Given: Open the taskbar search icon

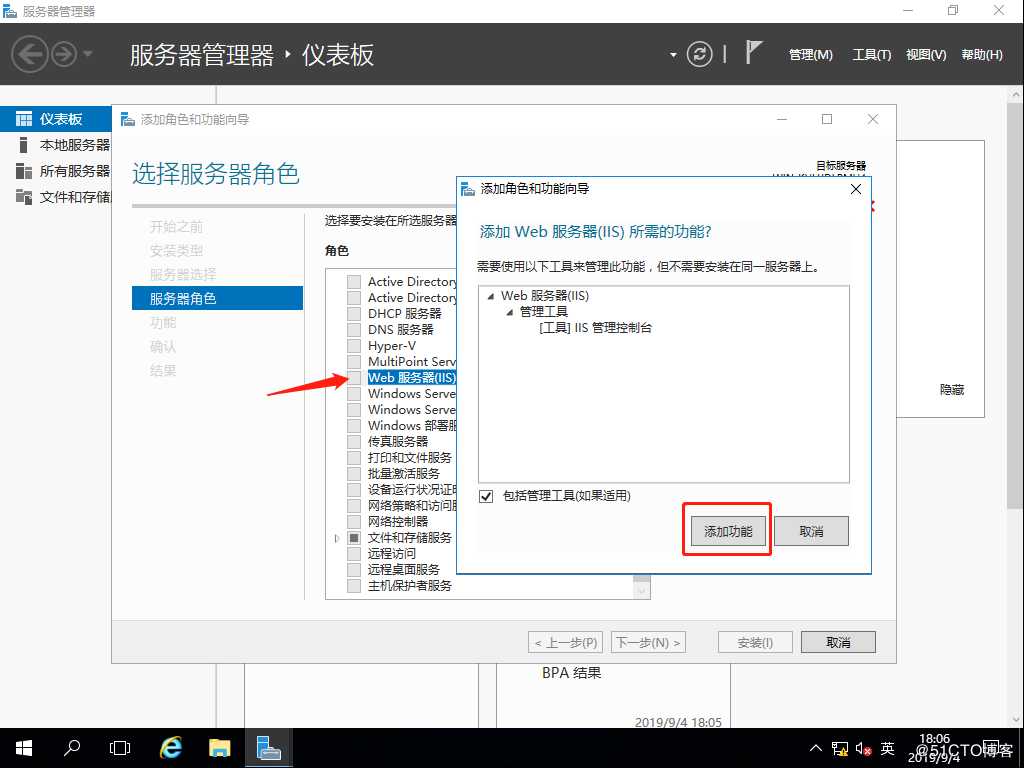Looking at the screenshot, I should [x=72, y=748].
